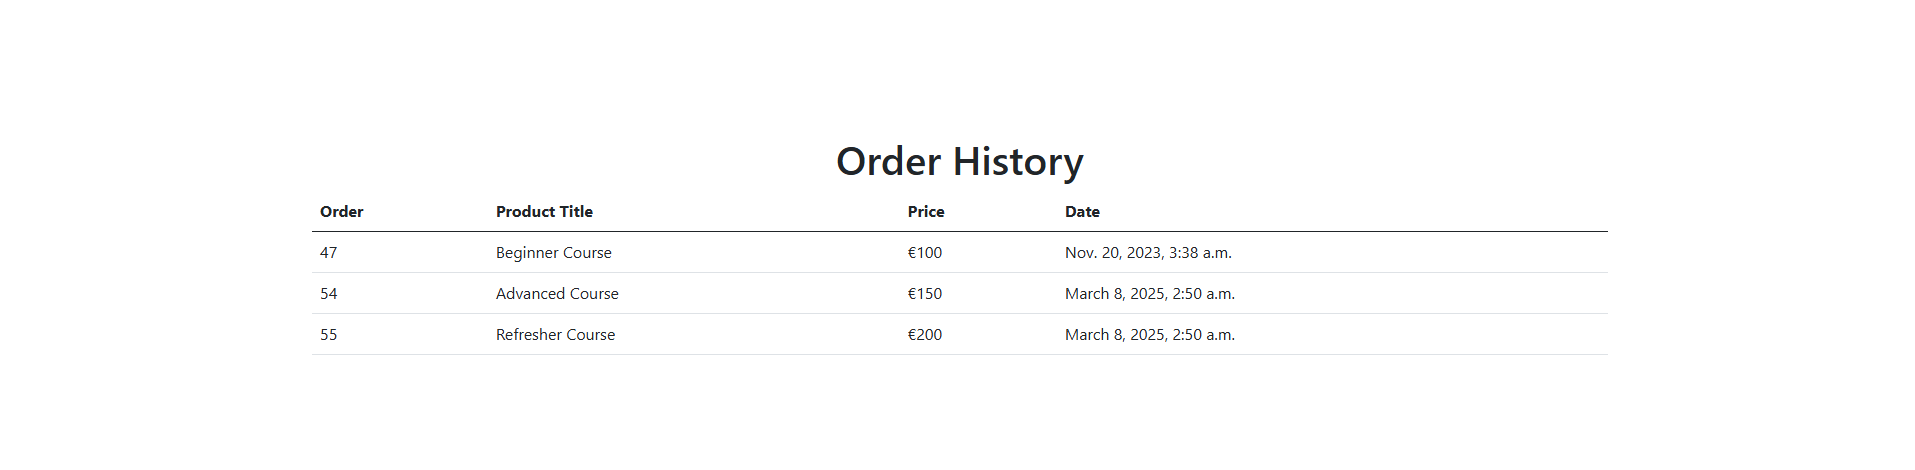Viewport: 1915px width, 470px height.
Task: Click the Nov. 20, 2023 date cell
Action: (1148, 253)
